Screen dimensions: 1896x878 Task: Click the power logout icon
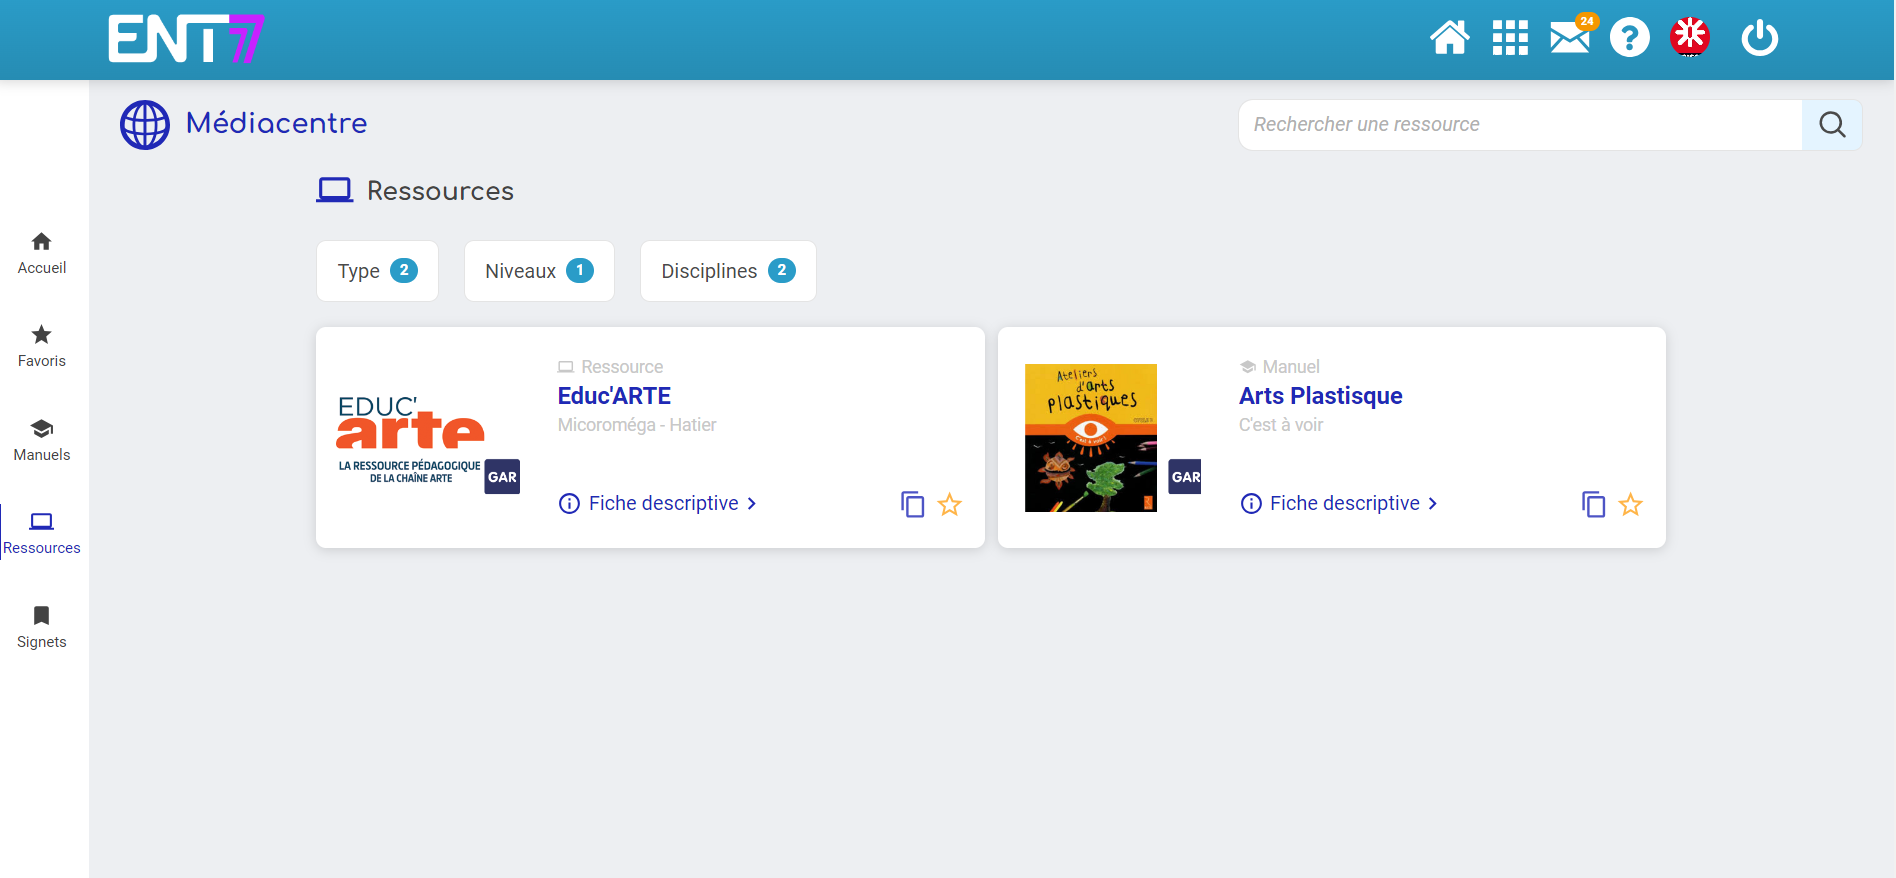click(1759, 38)
